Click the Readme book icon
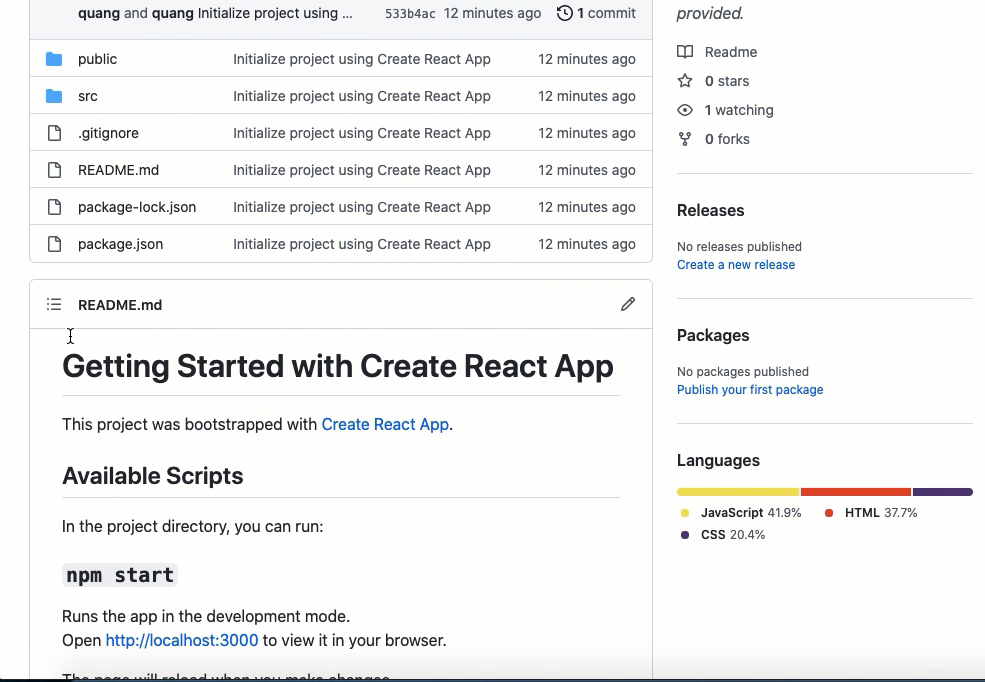Screen dimensions: 985x682 tap(685, 52)
